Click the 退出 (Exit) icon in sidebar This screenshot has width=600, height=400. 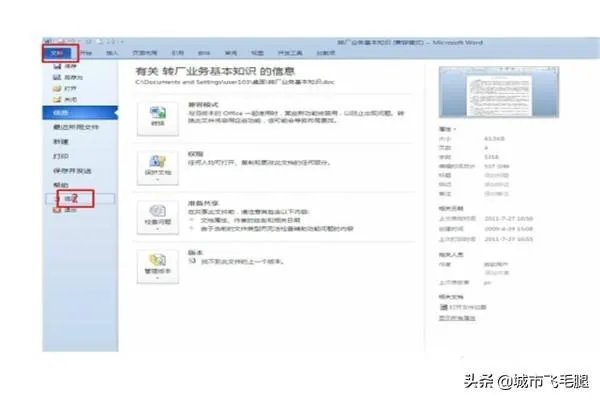pos(57,210)
